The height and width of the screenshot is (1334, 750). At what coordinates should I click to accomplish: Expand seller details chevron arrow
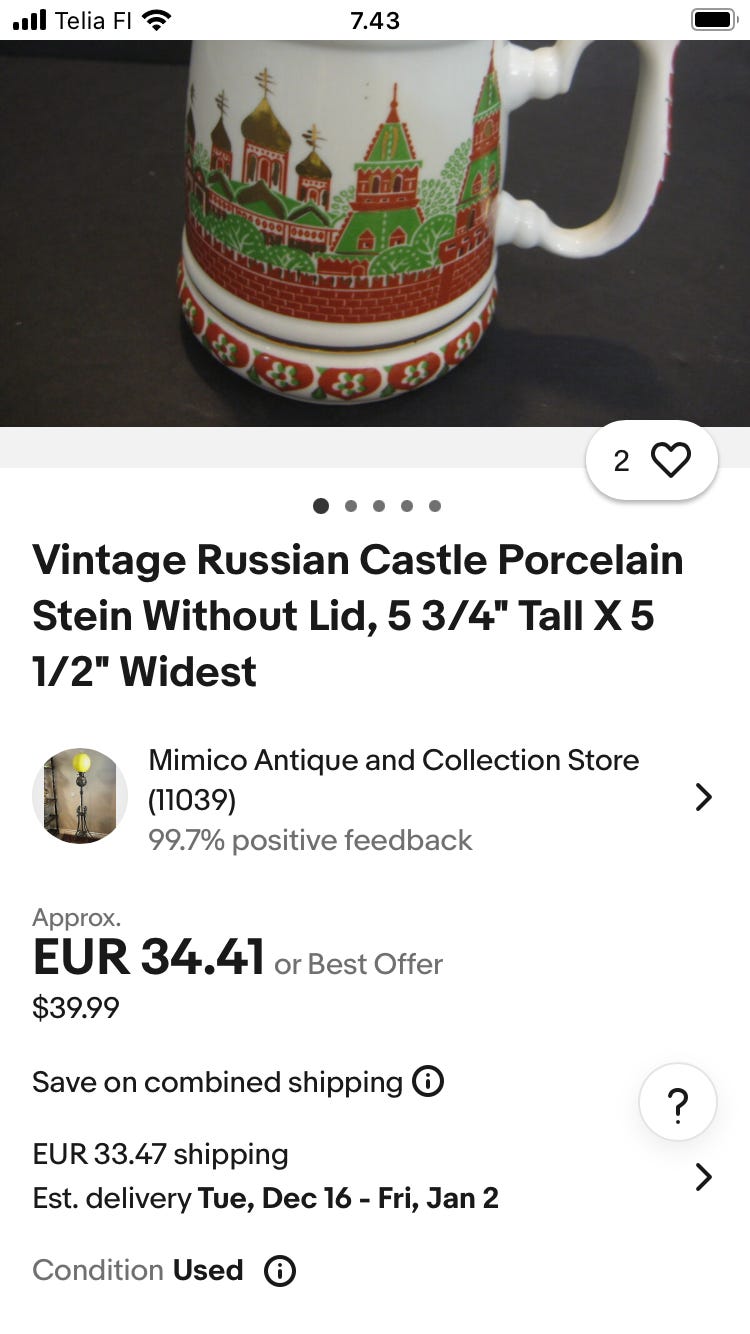point(703,797)
